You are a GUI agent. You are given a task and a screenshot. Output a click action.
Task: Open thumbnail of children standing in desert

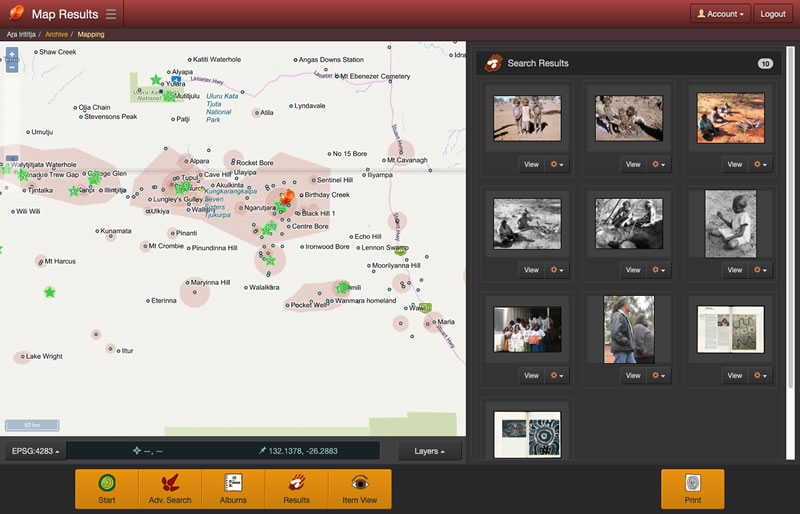click(527, 118)
